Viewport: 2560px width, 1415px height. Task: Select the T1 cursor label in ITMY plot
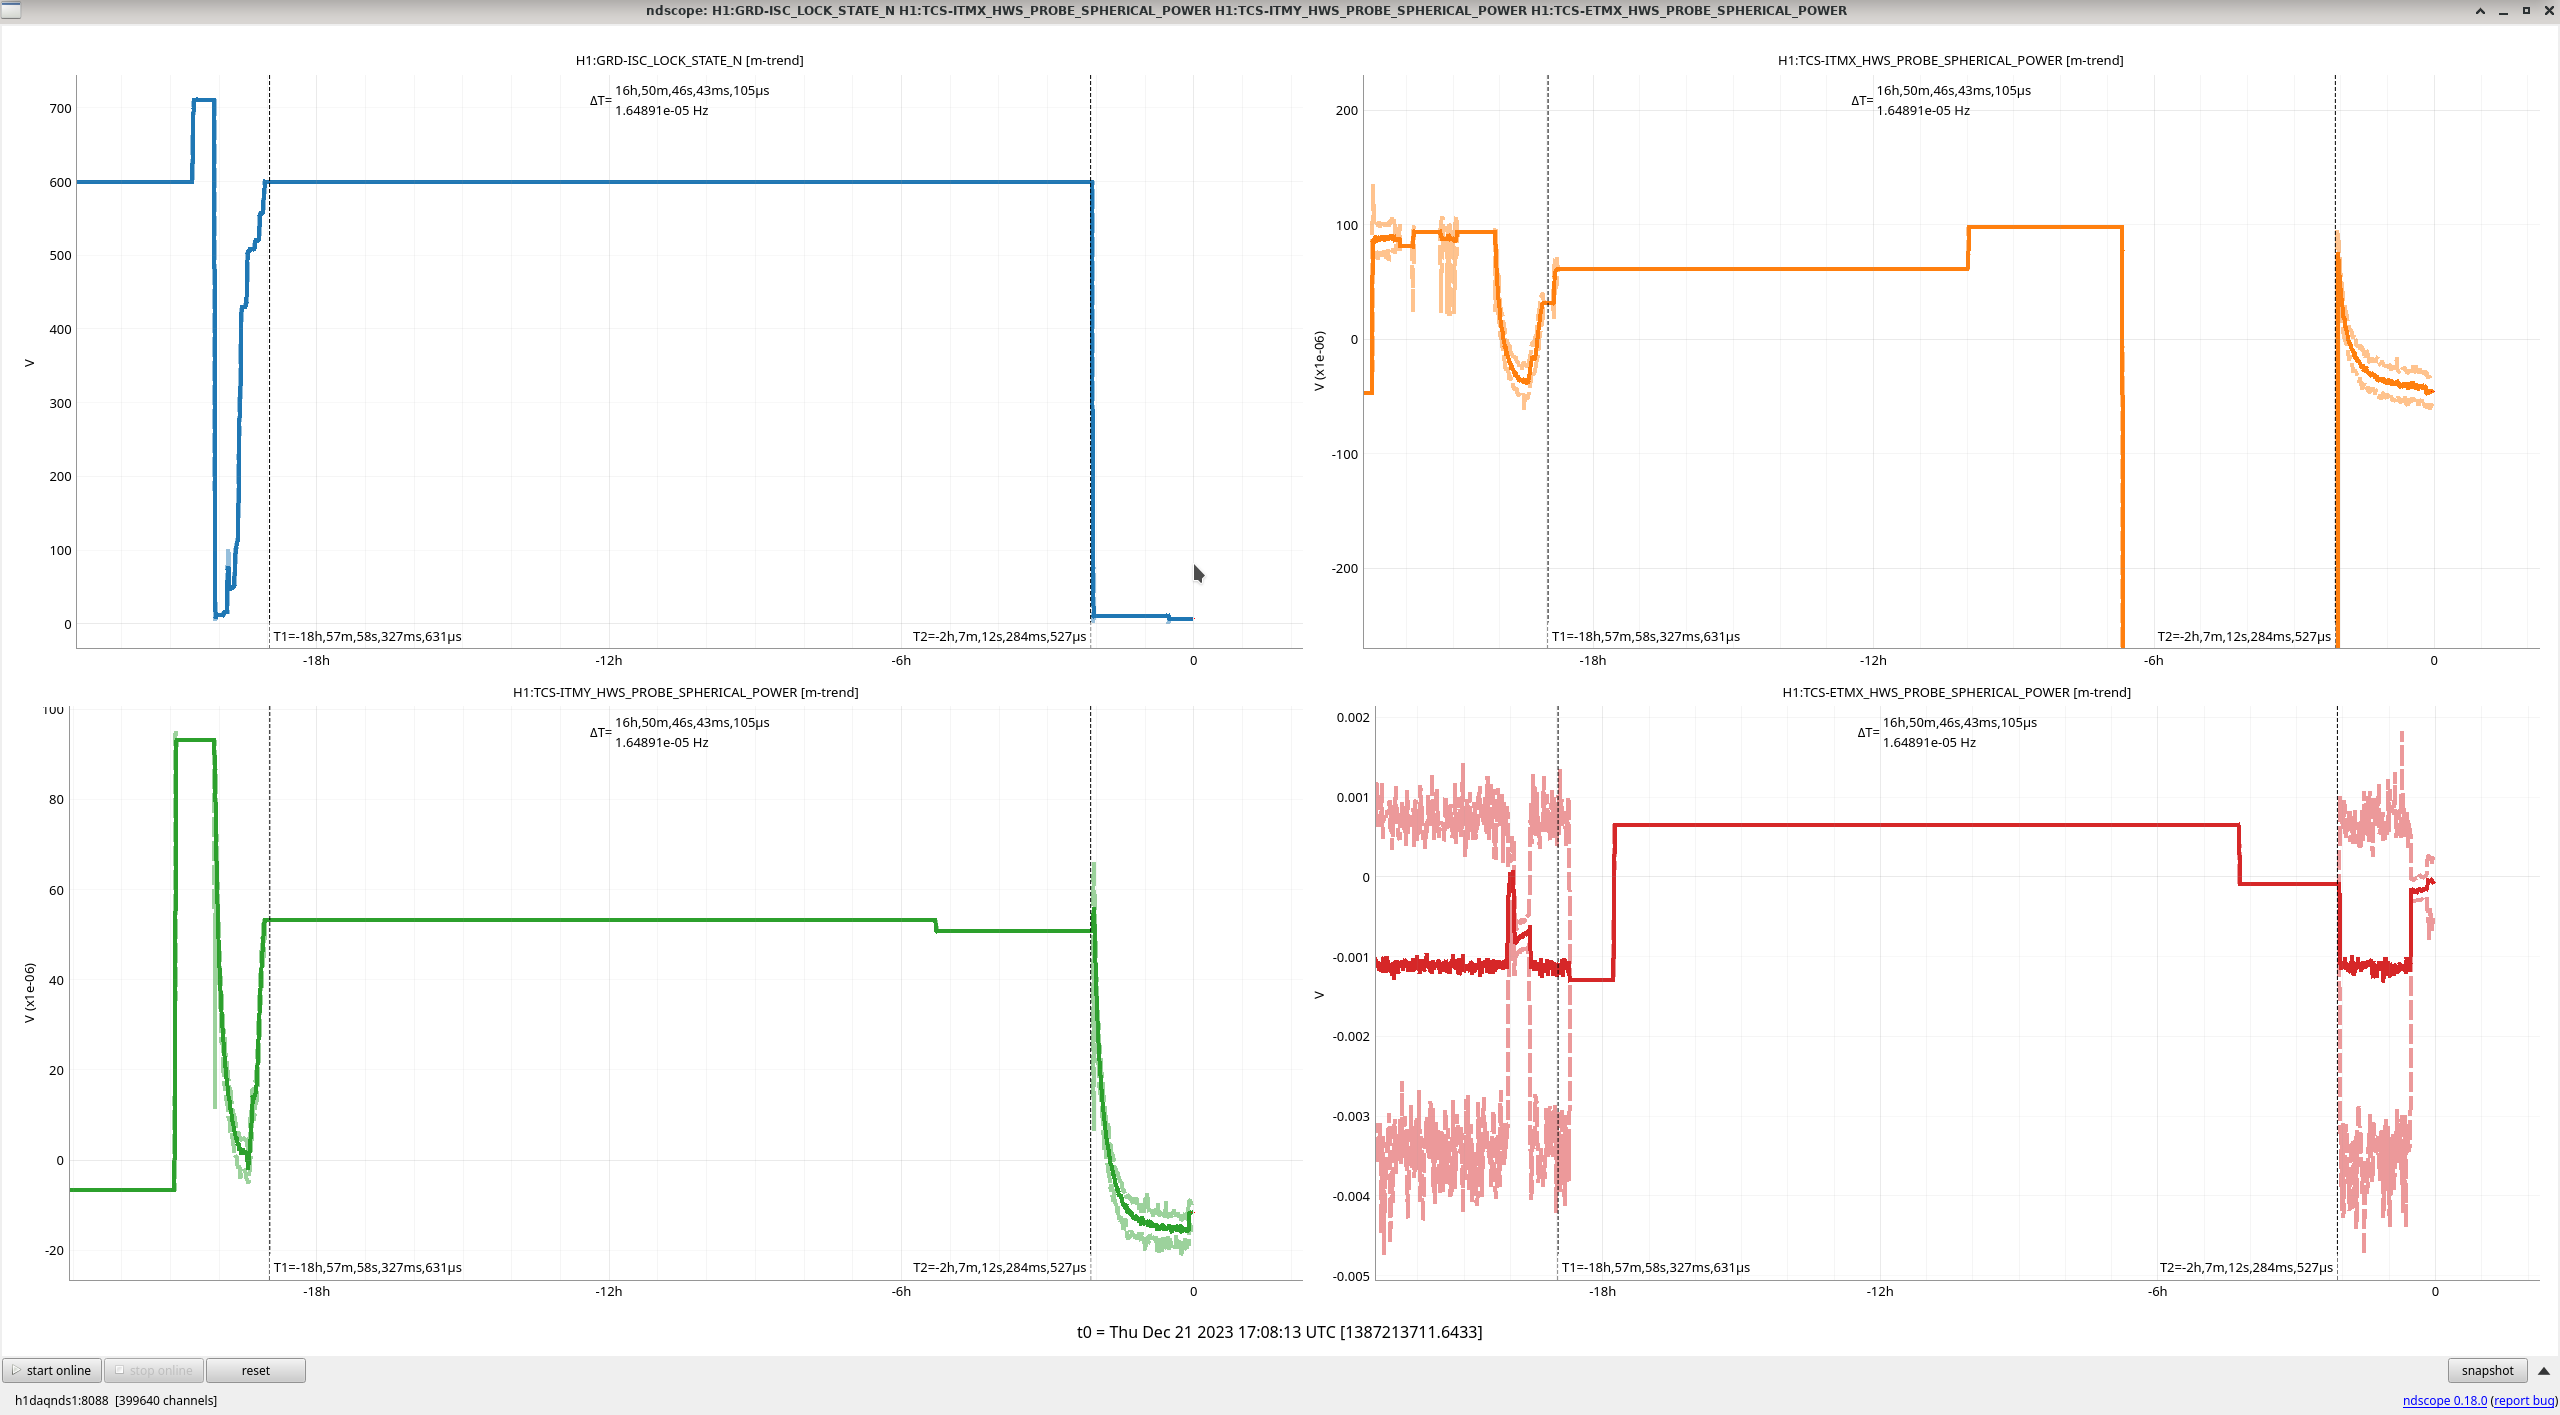tap(367, 1267)
